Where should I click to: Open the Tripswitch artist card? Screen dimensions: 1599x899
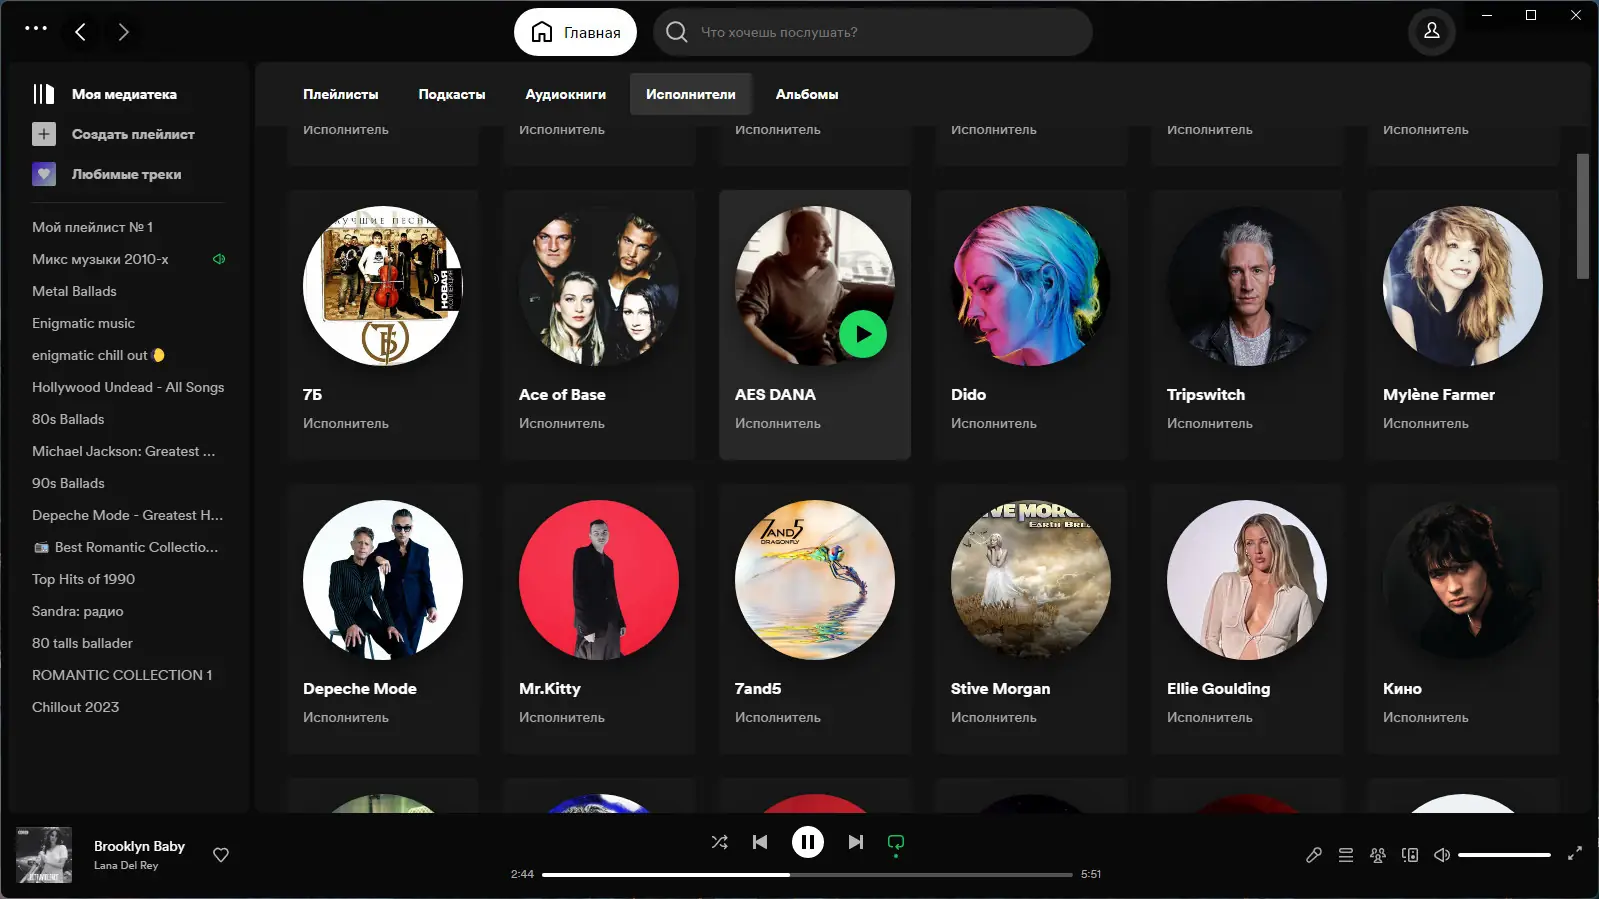click(x=1247, y=325)
